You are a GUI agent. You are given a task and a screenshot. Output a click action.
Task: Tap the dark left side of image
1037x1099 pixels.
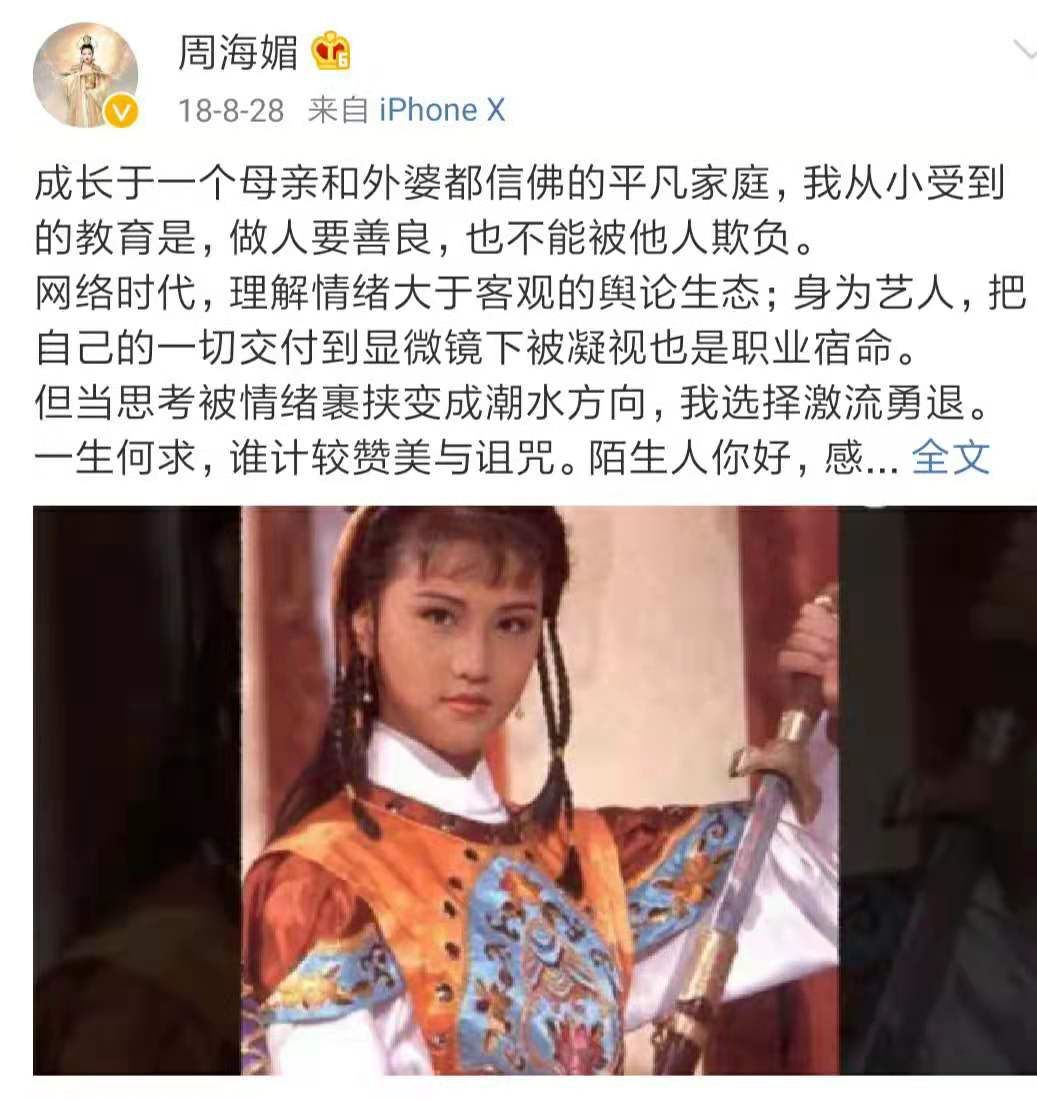click(x=137, y=790)
